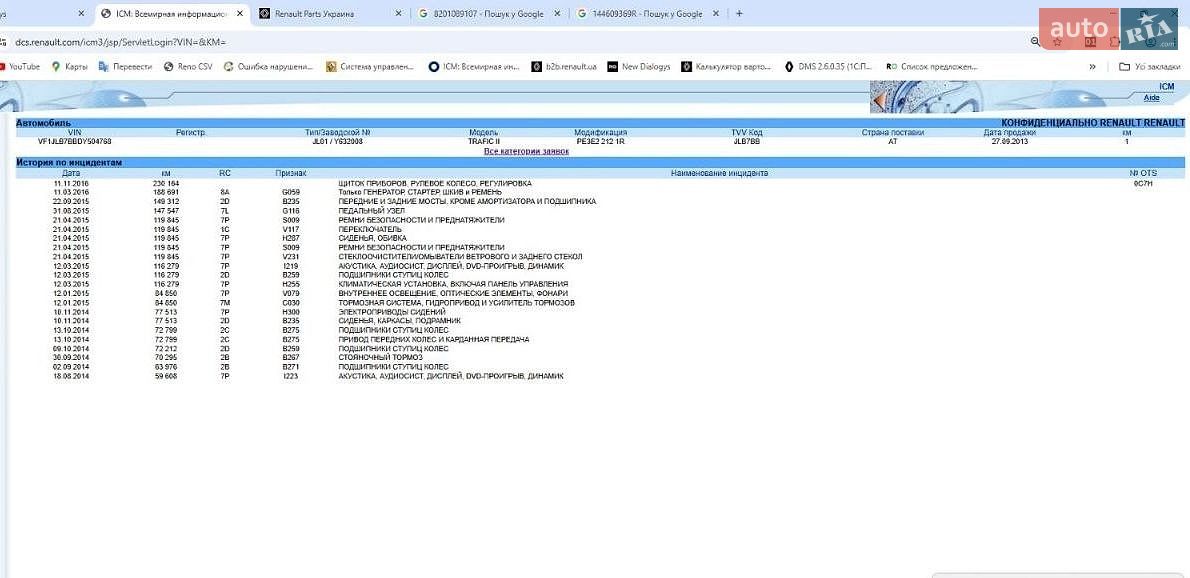Open the Aide help link
The width and height of the screenshot is (1190, 578).
1151,98
